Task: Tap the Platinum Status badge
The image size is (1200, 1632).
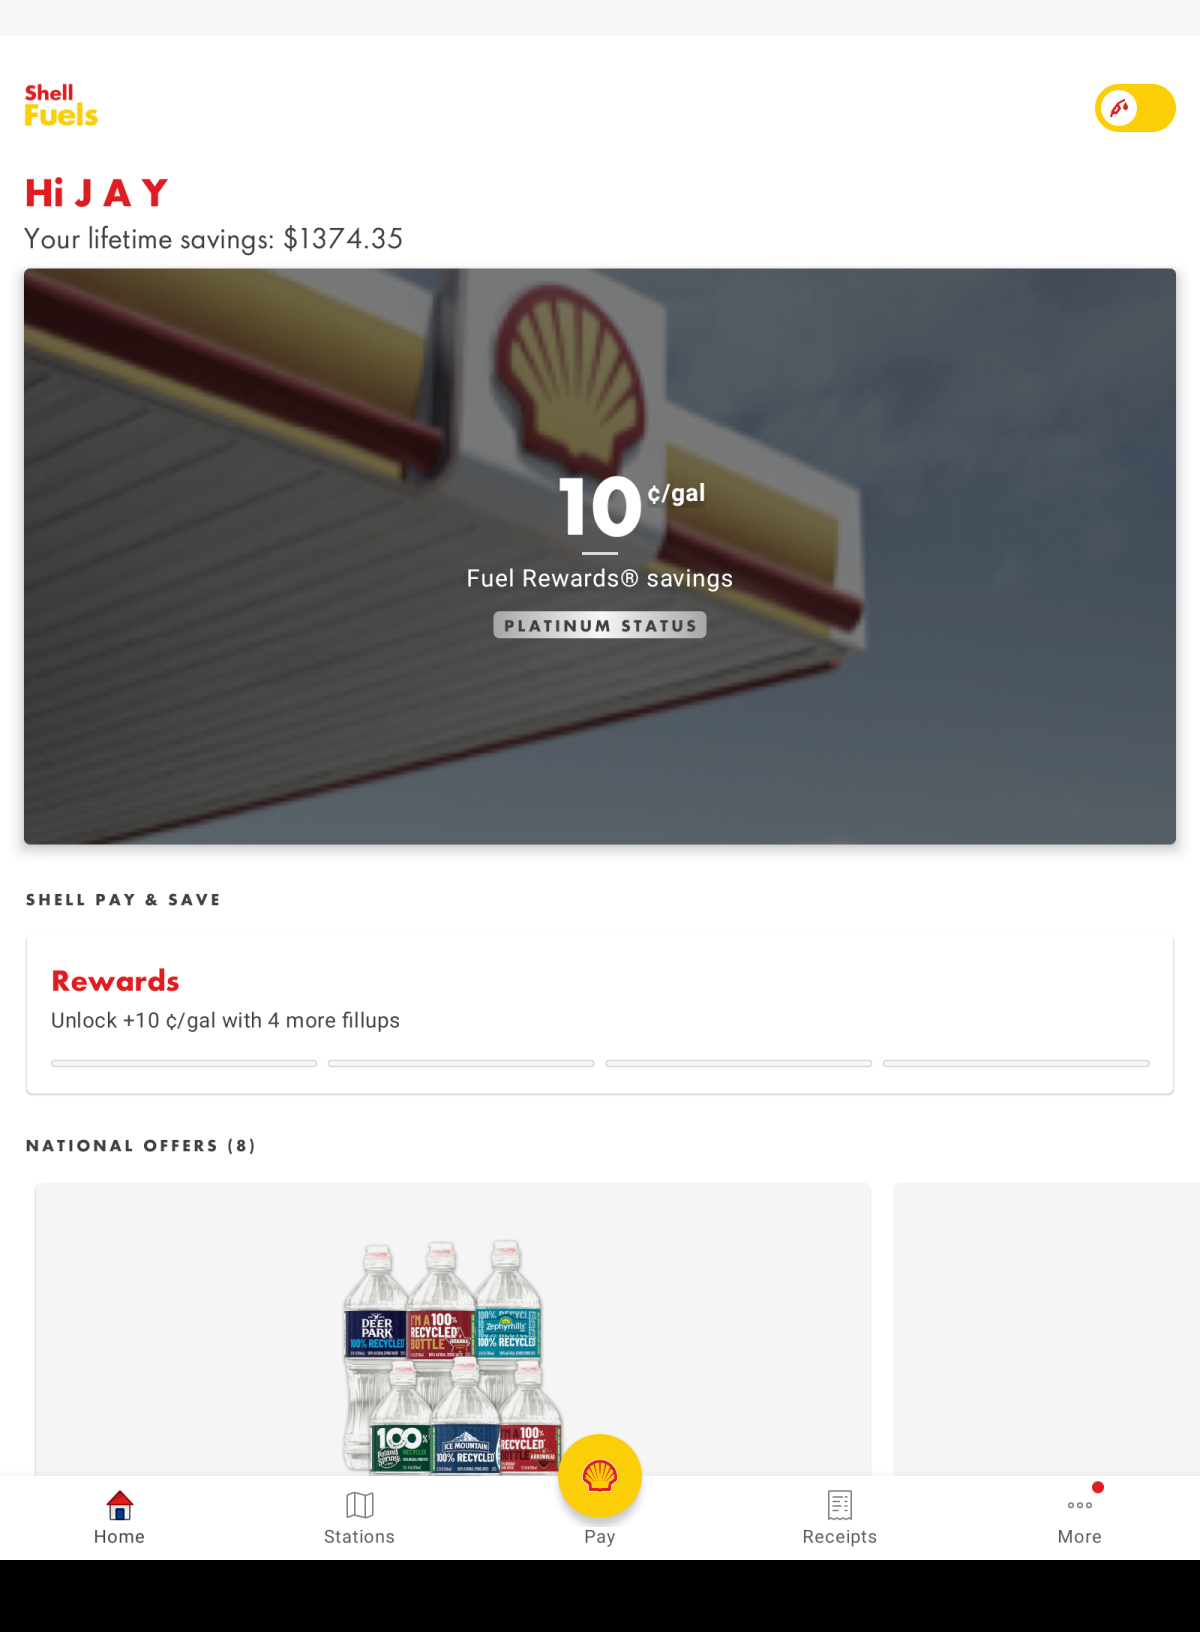Action: [x=600, y=625]
